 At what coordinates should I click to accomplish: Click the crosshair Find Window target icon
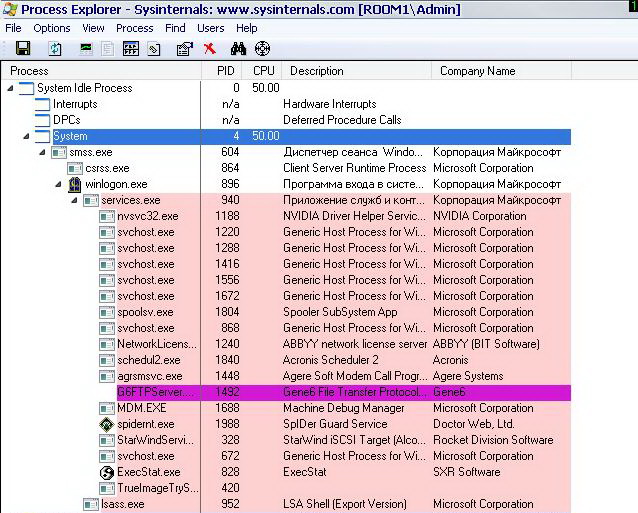point(262,49)
